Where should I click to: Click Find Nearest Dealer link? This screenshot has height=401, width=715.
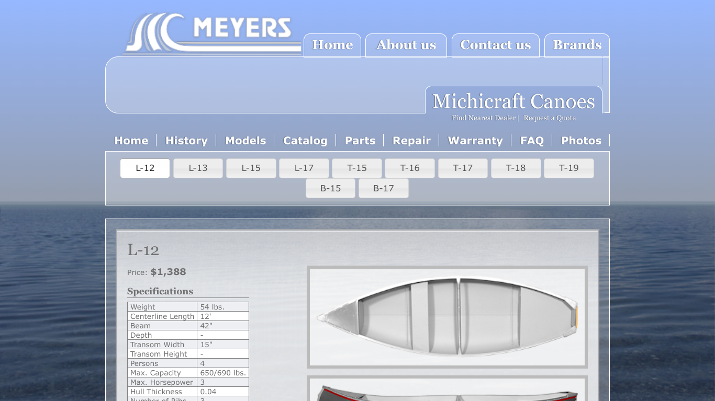pyautogui.click(x=484, y=118)
